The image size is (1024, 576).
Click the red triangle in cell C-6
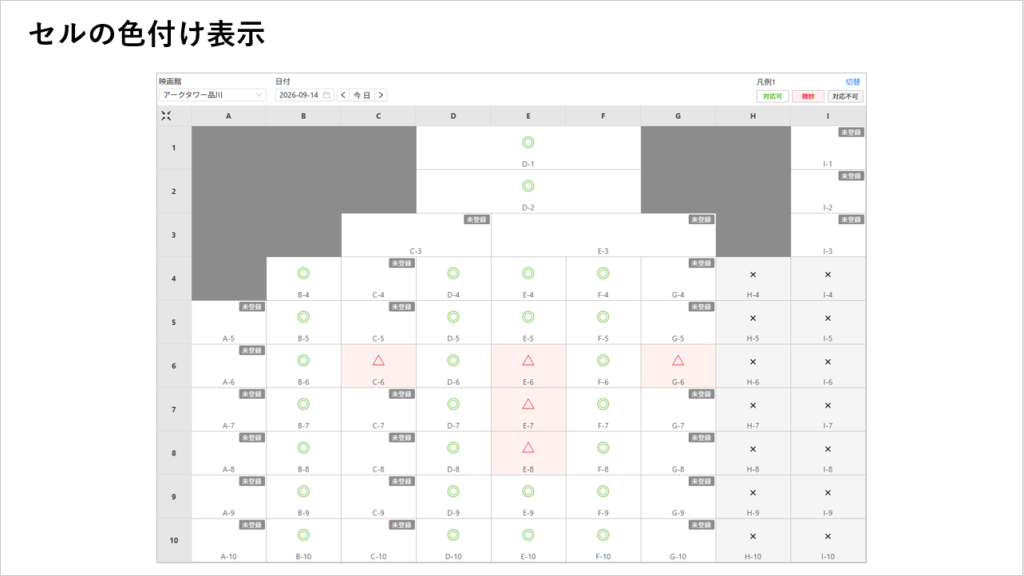click(x=378, y=360)
